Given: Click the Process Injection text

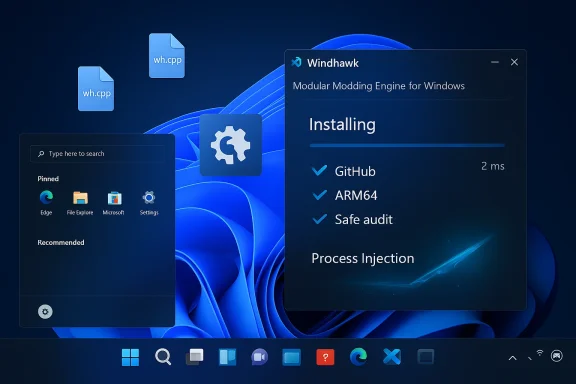Looking at the screenshot, I should pos(363,258).
